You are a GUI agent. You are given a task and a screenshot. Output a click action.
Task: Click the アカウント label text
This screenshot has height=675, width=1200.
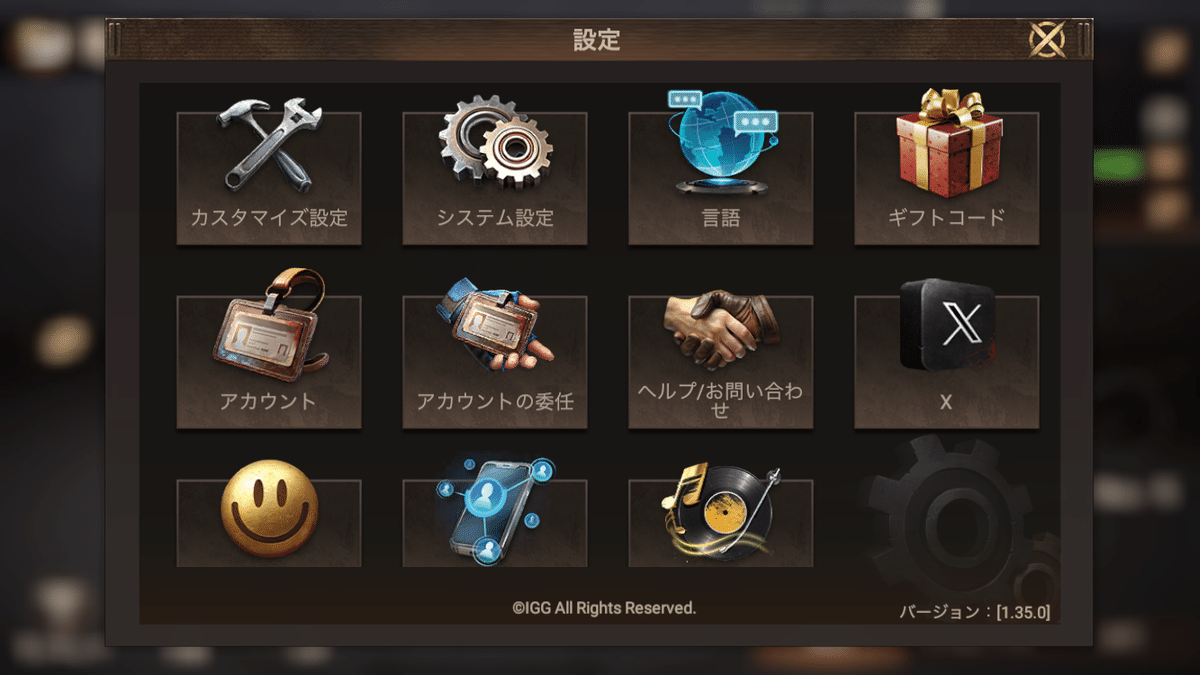(x=268, y=402)
